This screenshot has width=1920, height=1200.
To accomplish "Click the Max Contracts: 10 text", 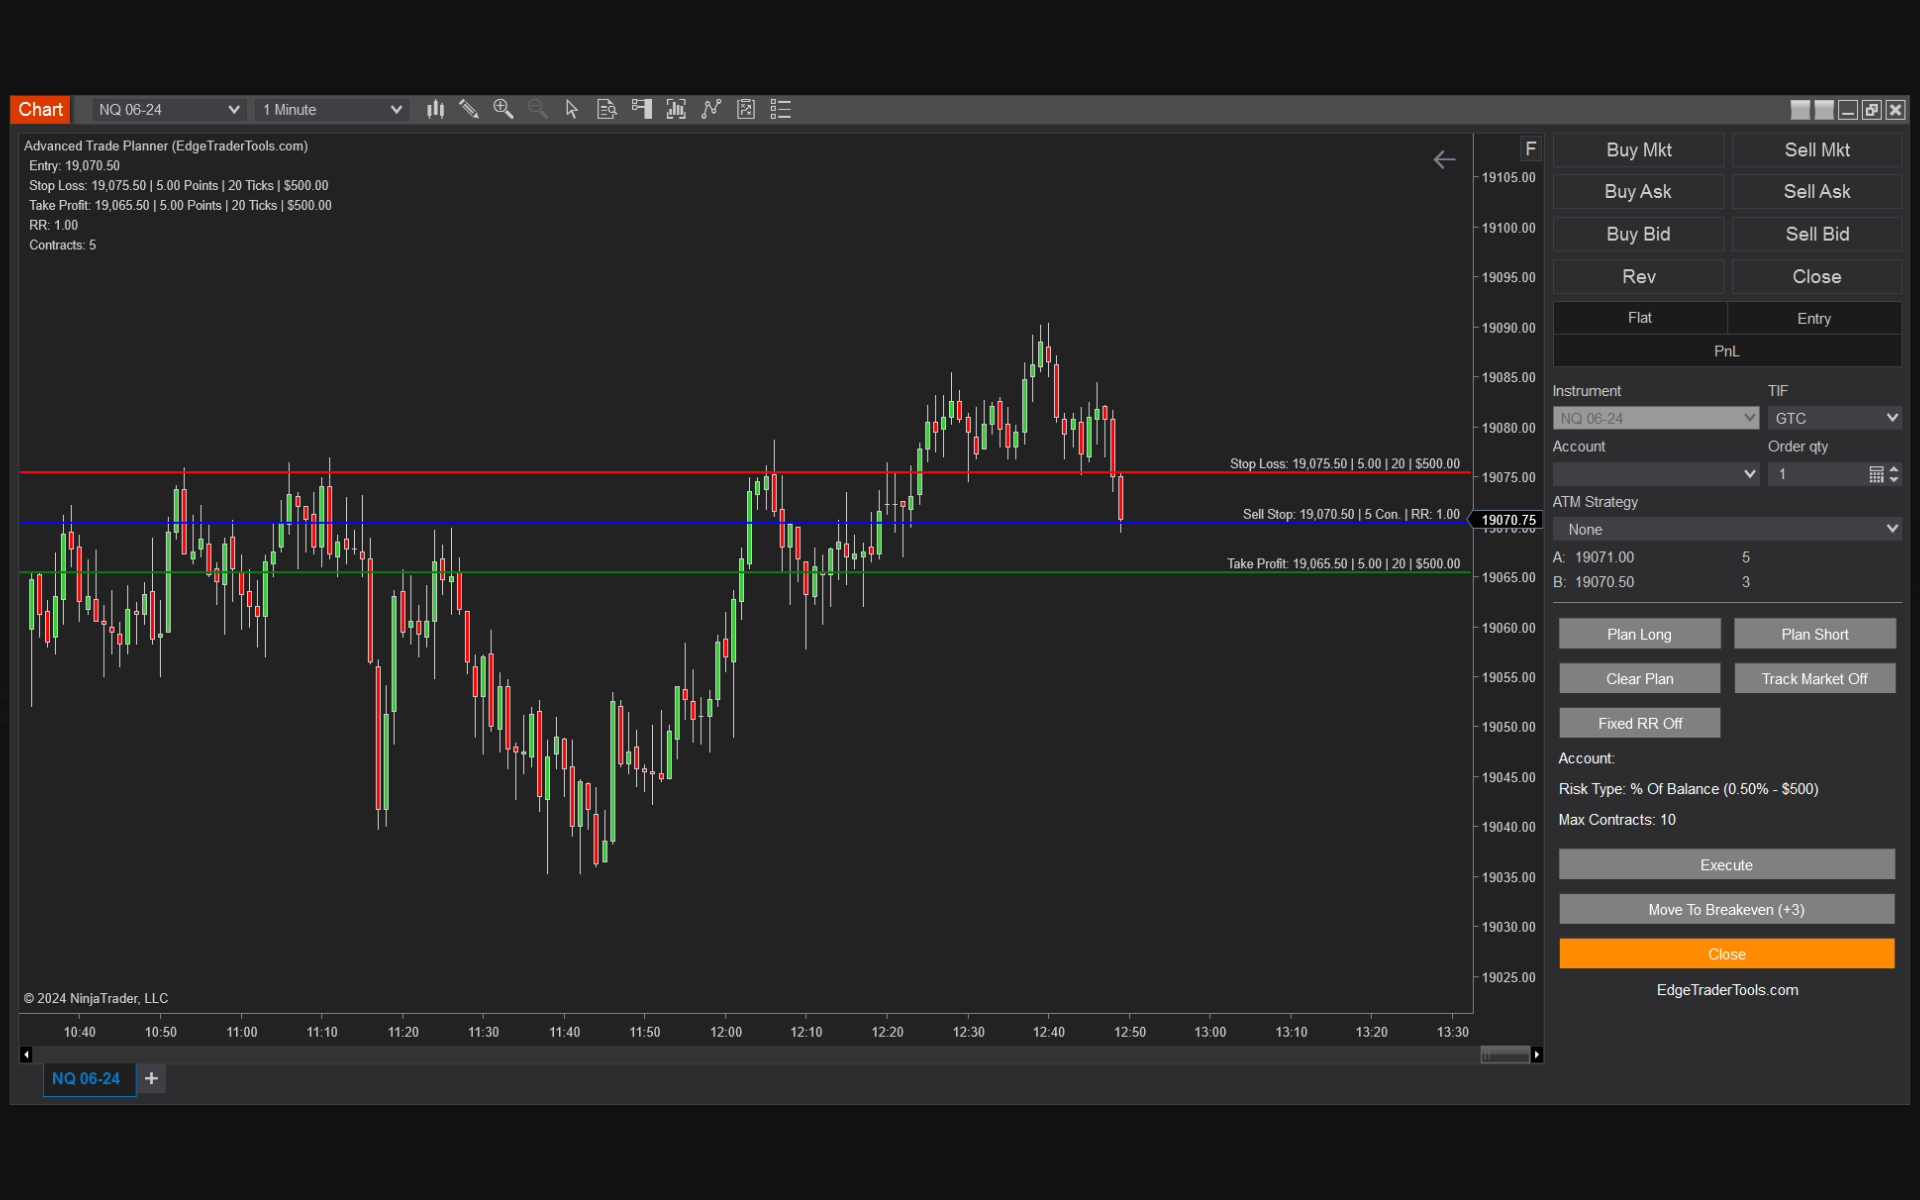I will point(1616,820).
